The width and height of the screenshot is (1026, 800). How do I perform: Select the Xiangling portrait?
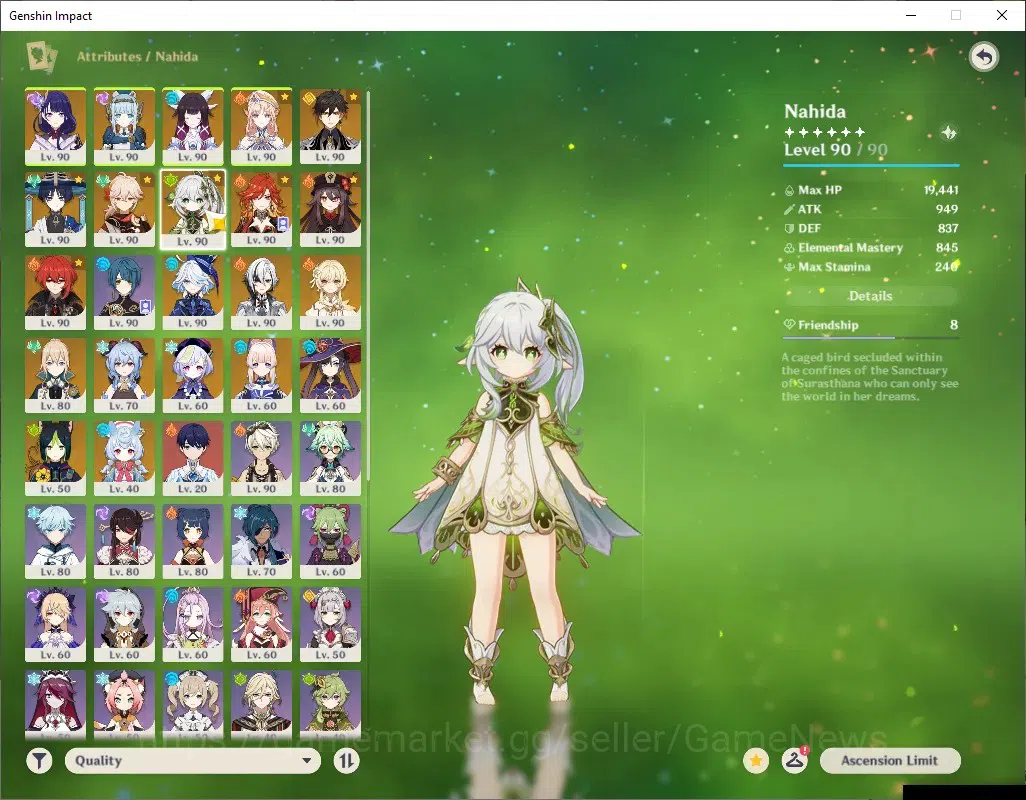tap(193, 542)
